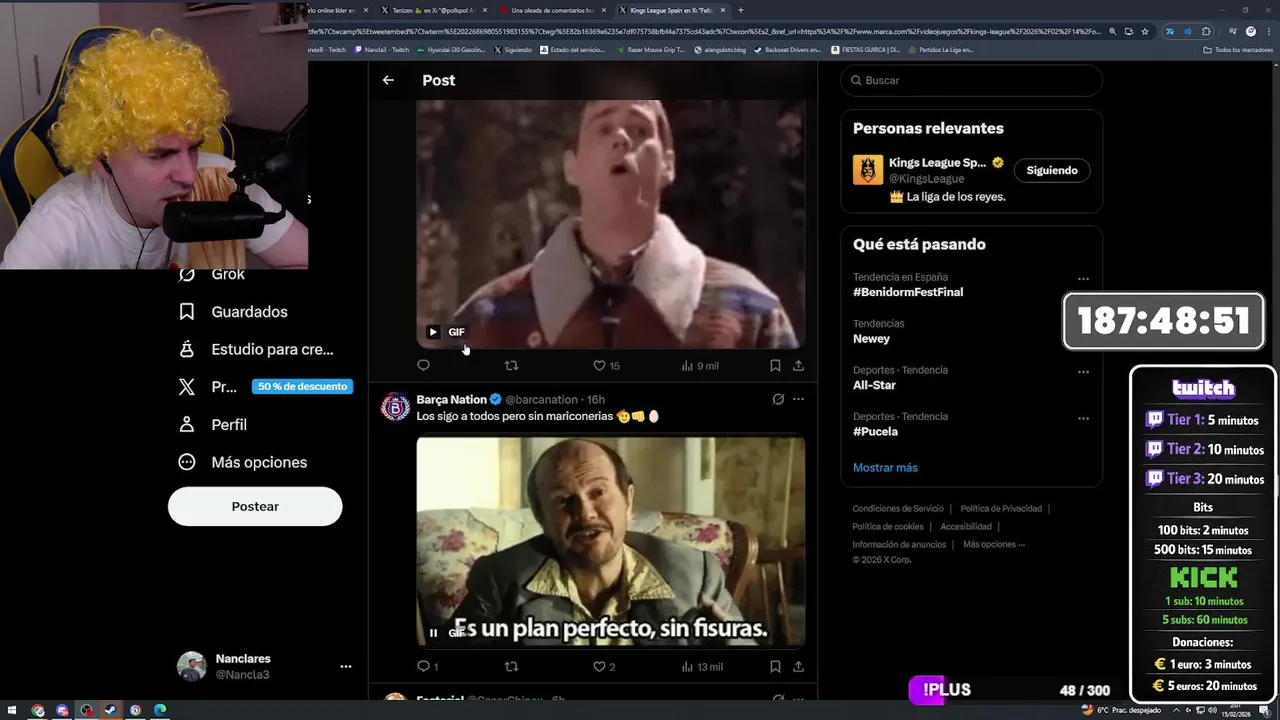Share the Barça Nation post

(798, 666)
